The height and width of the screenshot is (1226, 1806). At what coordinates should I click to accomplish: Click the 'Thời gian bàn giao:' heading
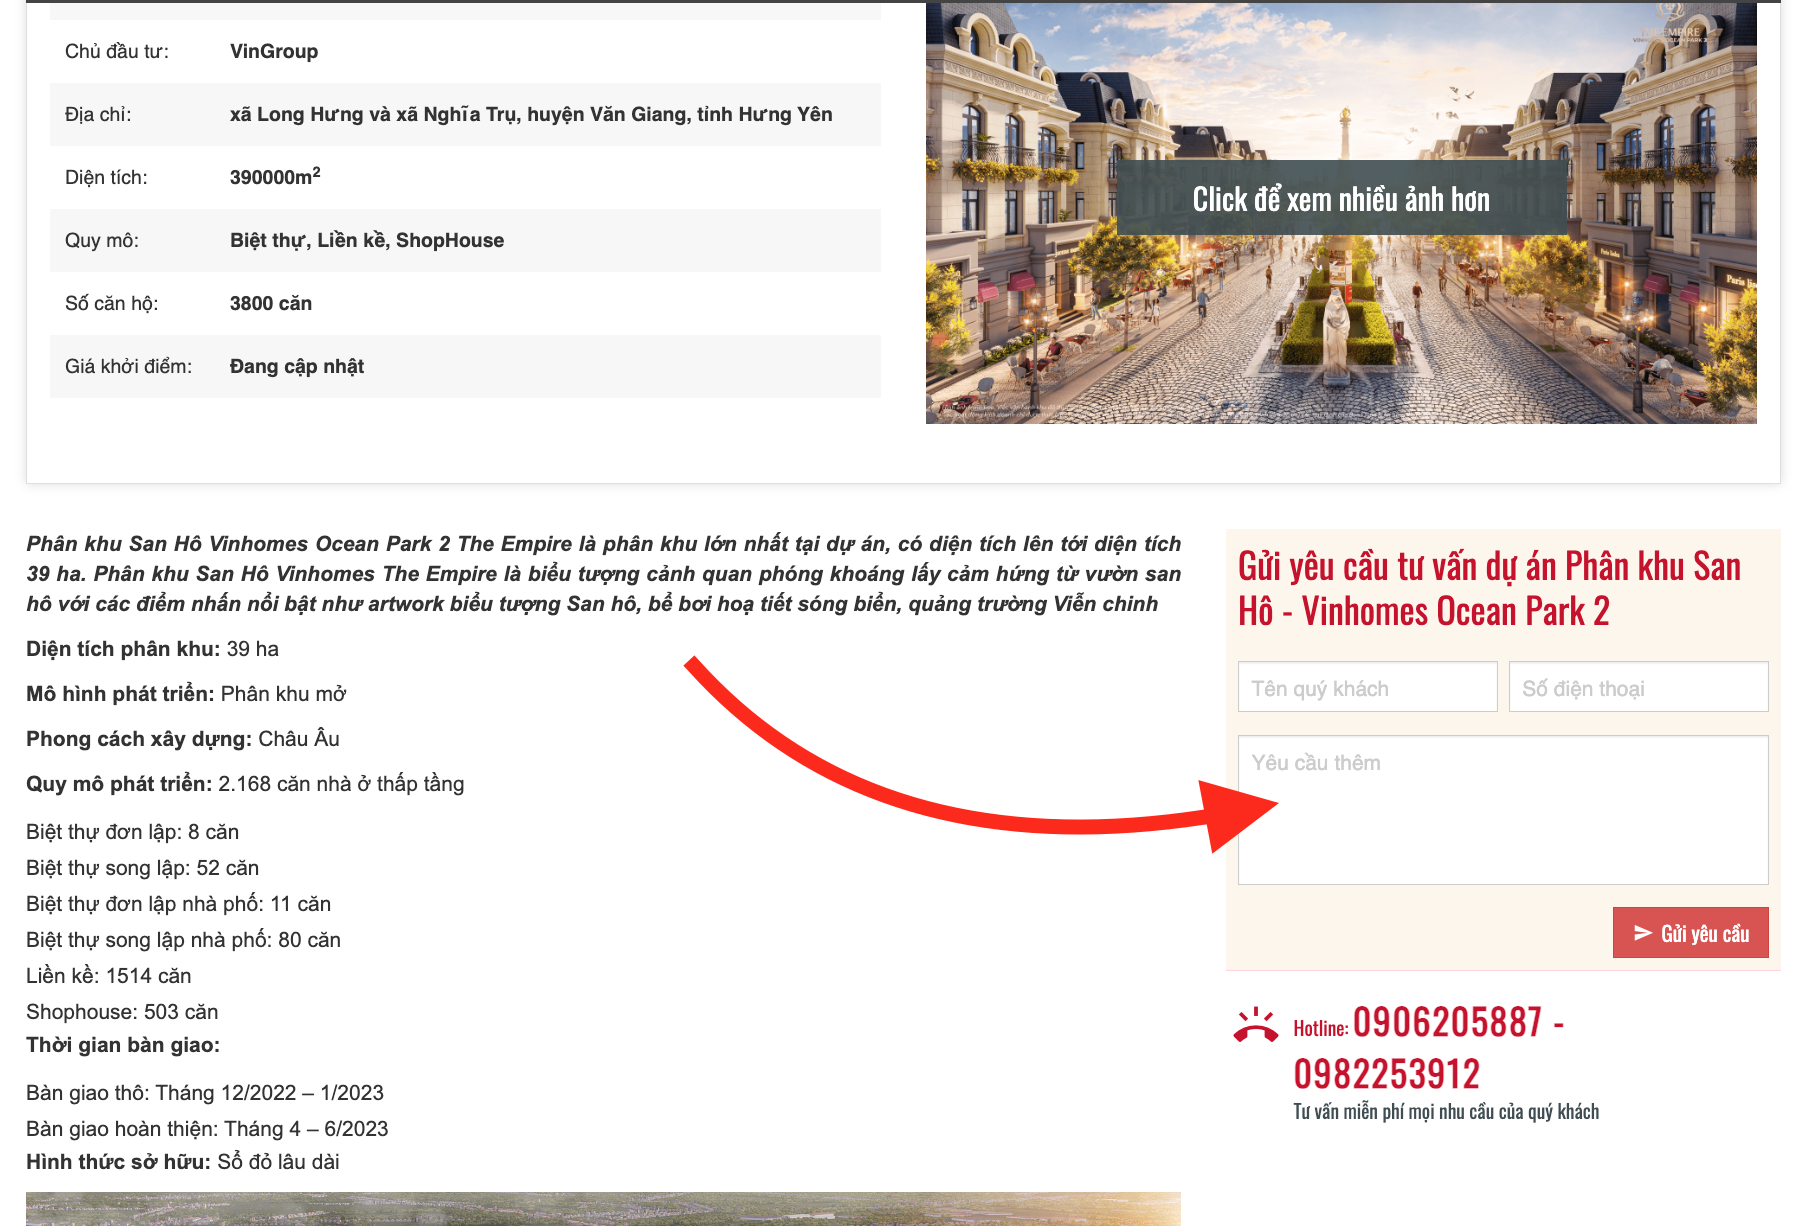click(123, 1045)
